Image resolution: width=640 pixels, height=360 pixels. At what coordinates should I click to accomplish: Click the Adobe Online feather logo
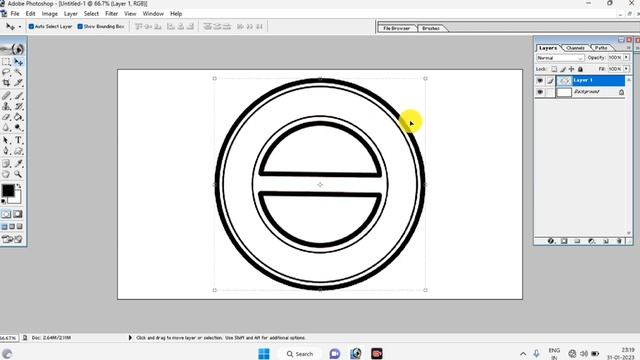[12, 49]
